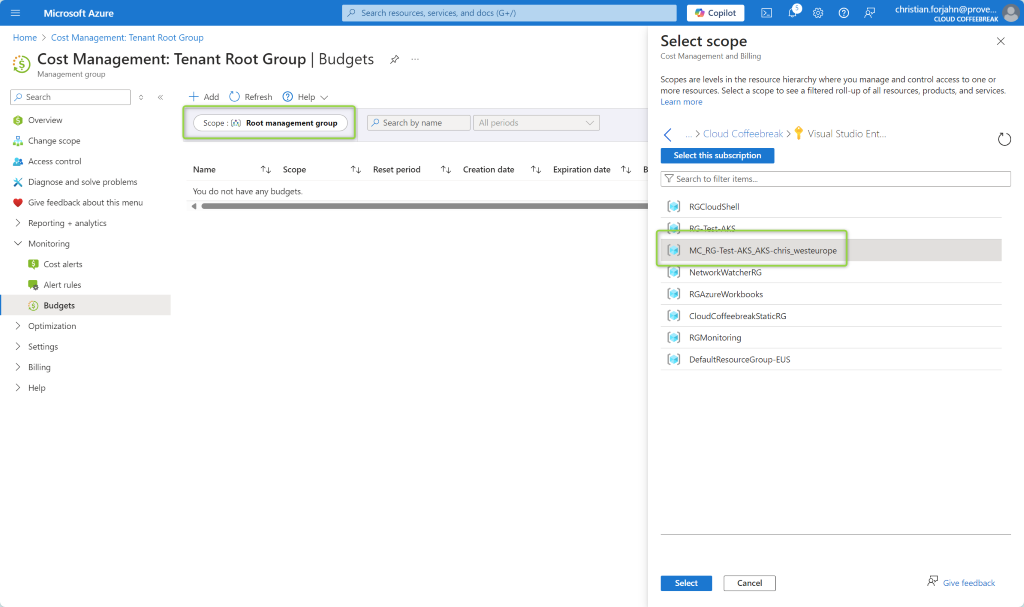This screenshot has height=607, width=1024.
Task: Sort by the Name column arrows
Action: click(x=265, y=170)
